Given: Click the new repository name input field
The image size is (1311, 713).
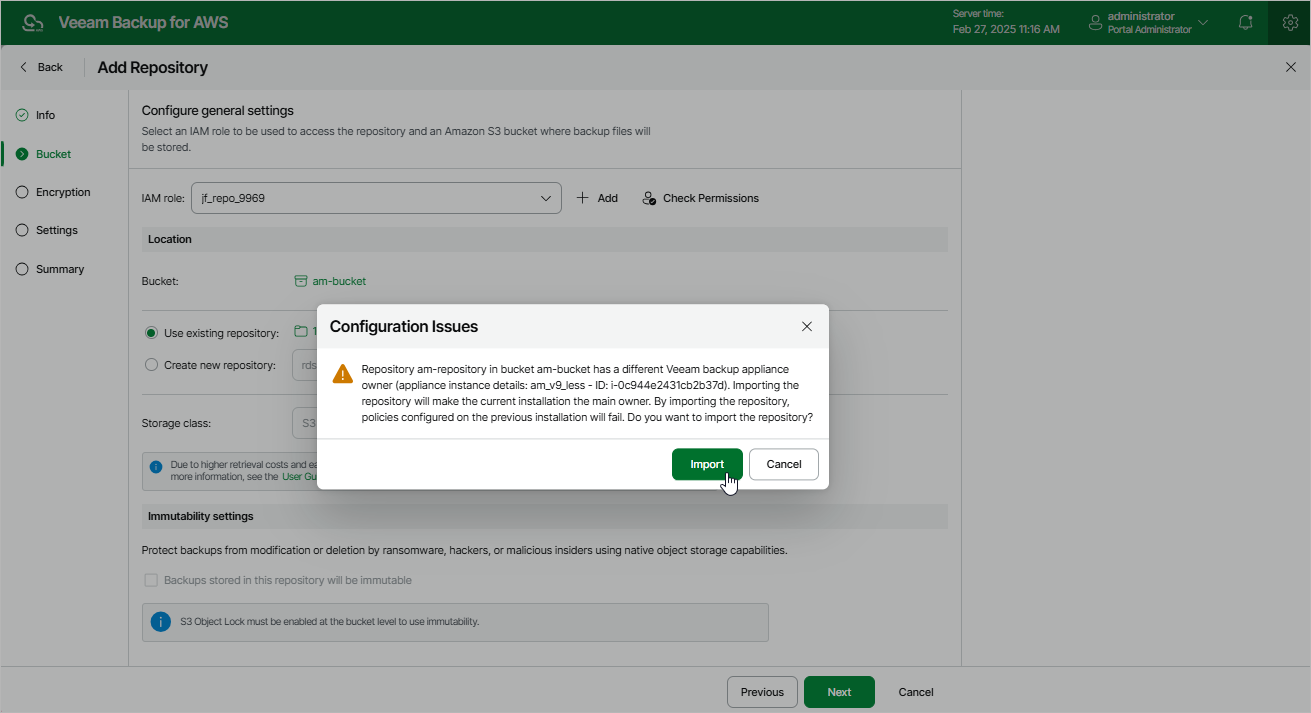Looking at the screenshot, I should [305, 365].
